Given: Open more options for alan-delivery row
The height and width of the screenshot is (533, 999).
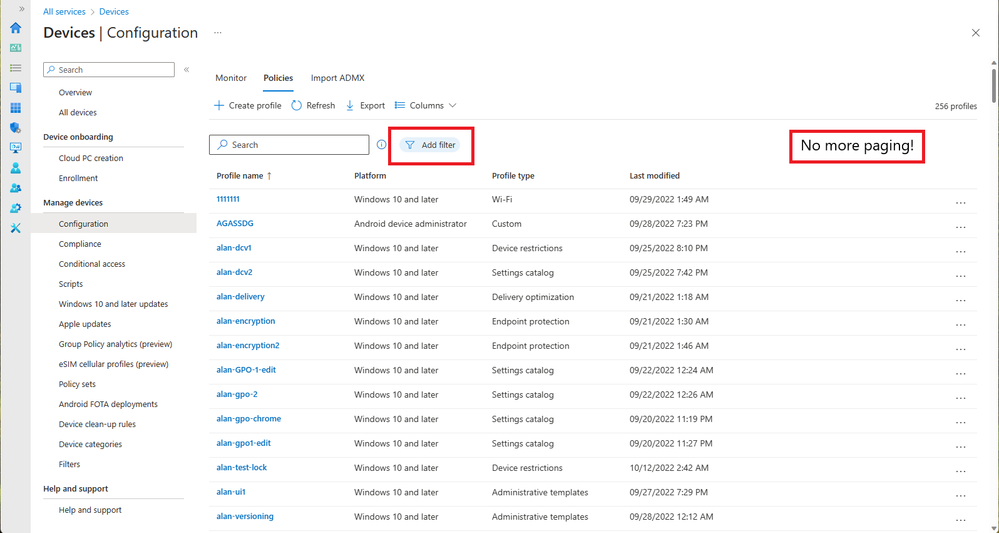Looking at the screenshot, I should pyautogui.click(x=961, y=300).
